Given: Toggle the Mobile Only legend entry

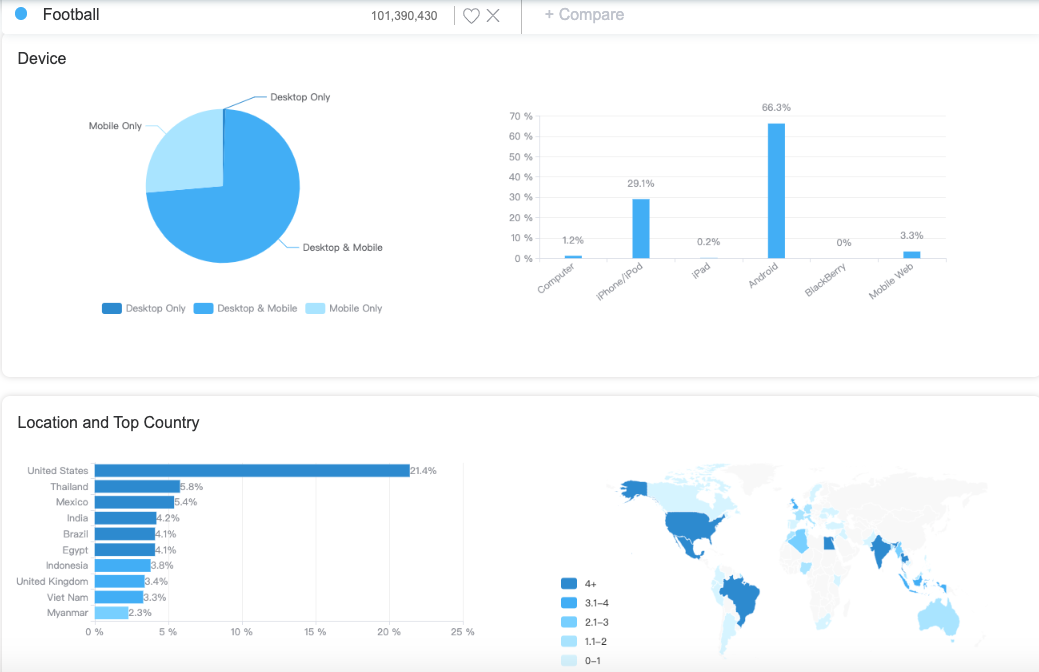Looking at the screenshot, I should tap(344, 308).
